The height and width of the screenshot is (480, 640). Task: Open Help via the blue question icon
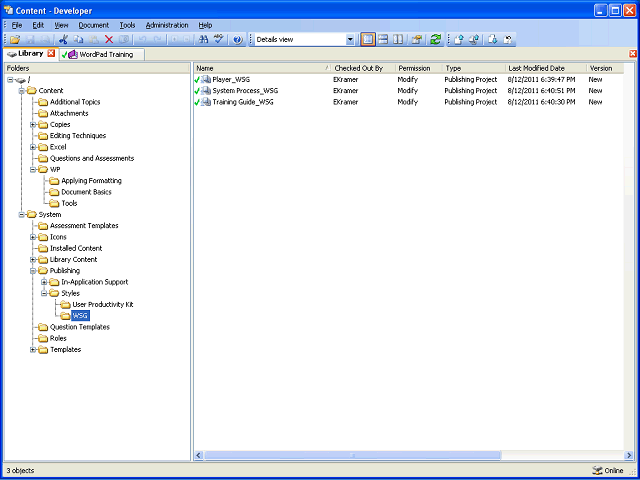(238, 40)
